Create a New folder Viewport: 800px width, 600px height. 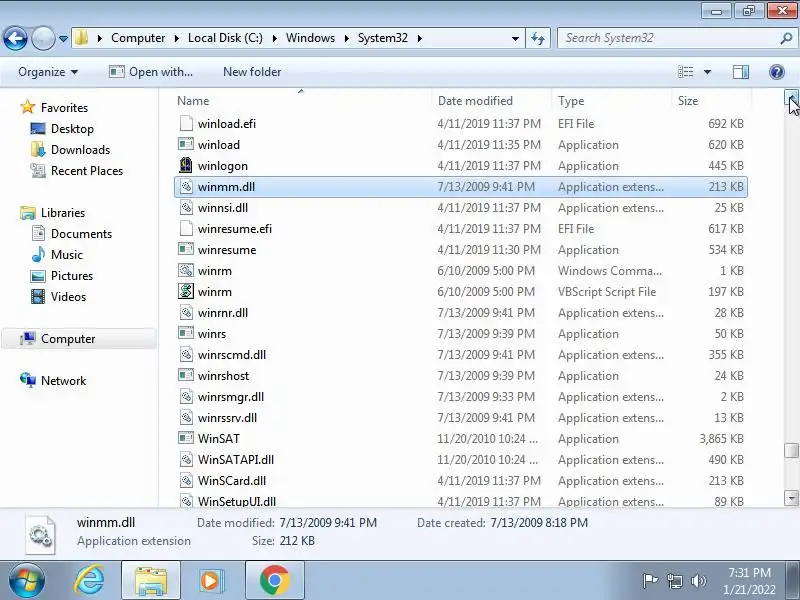click(252, 72)
